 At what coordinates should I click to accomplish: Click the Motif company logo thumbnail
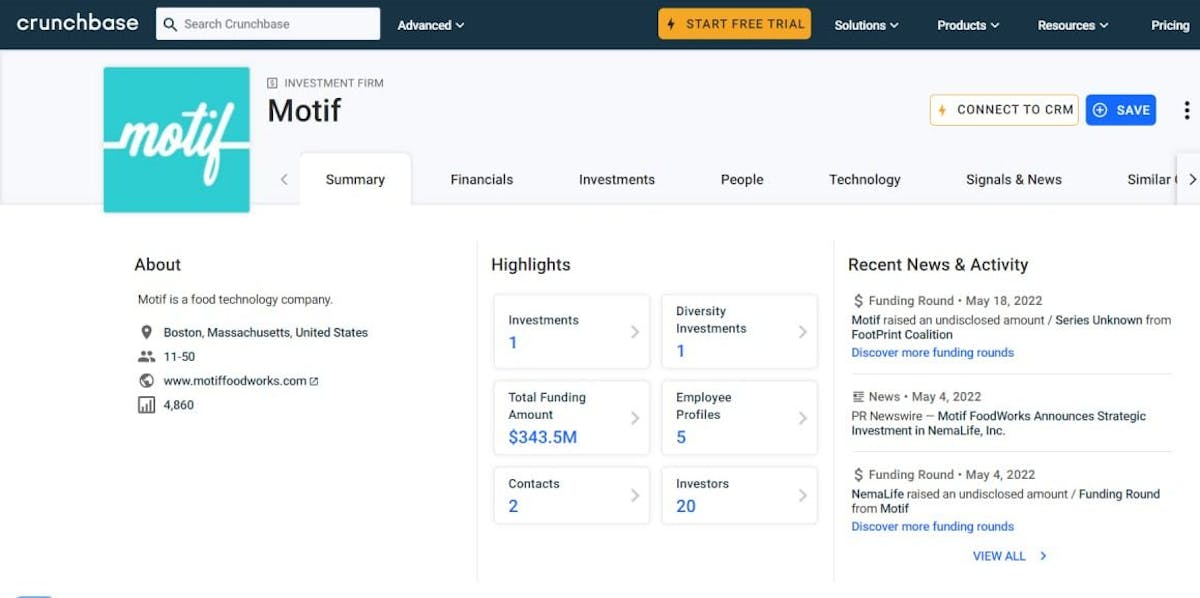pos(176,139)
